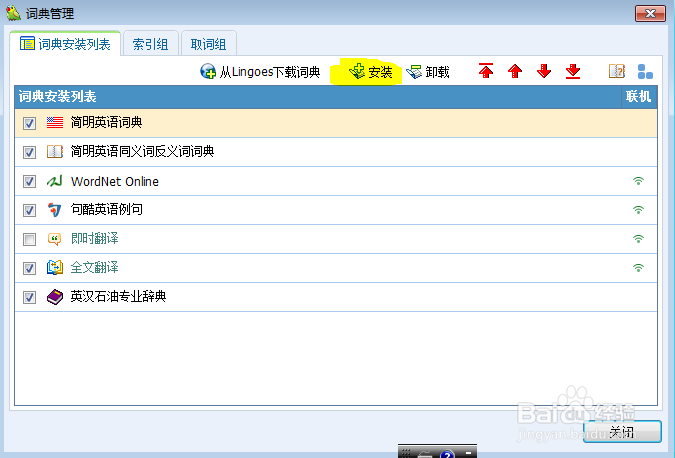
Task: Select the 简明英语词典 row text
Action: click(106, 122)
